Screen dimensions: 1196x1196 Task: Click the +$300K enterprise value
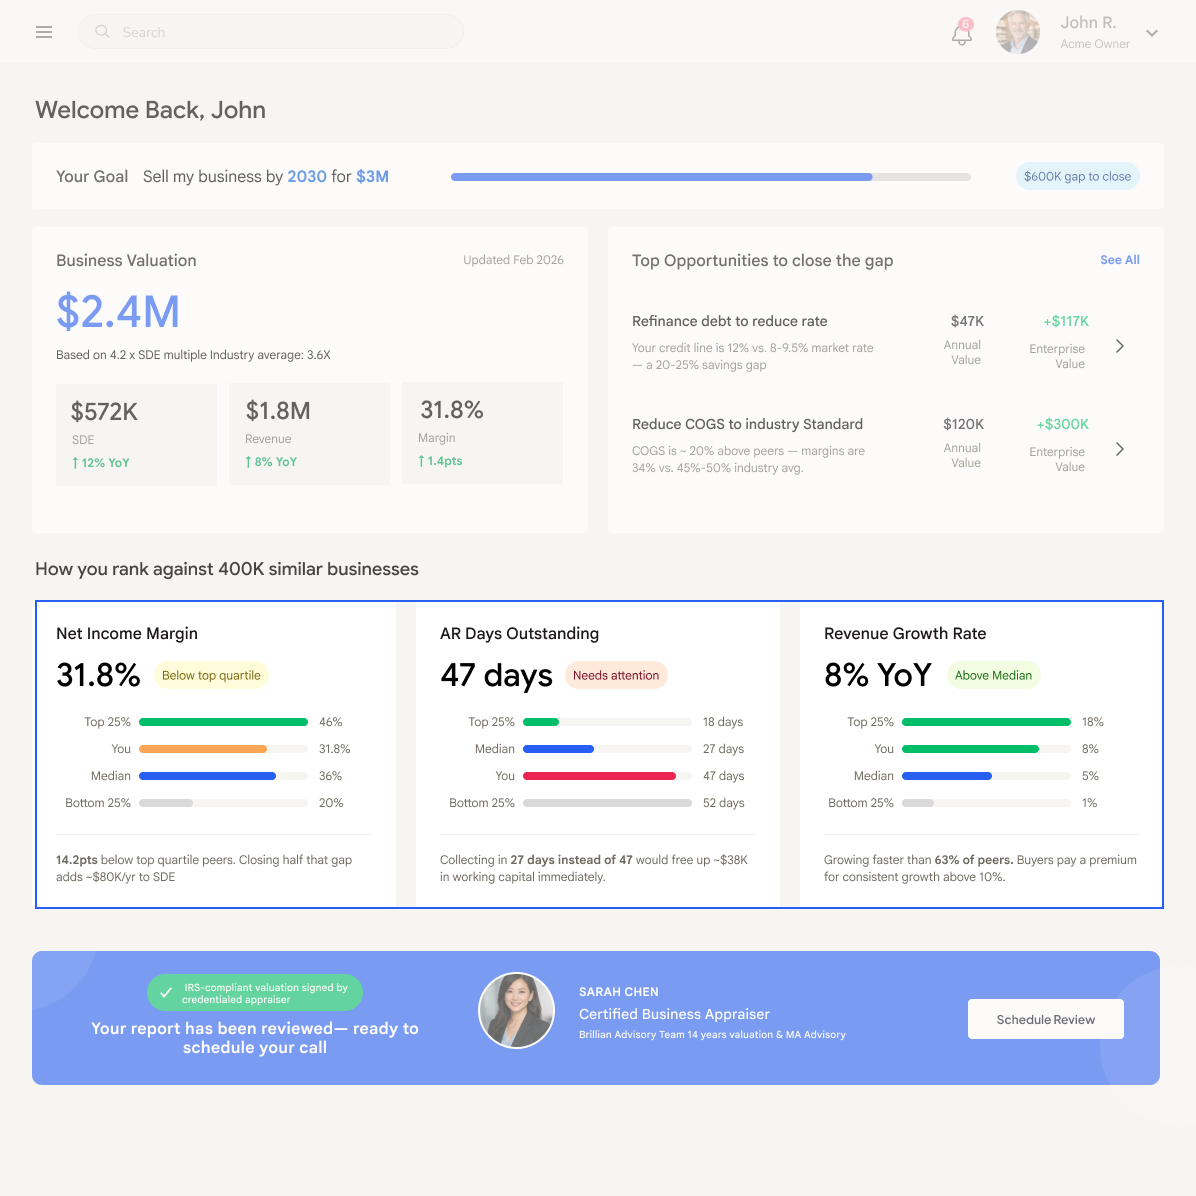[1062, 424]
